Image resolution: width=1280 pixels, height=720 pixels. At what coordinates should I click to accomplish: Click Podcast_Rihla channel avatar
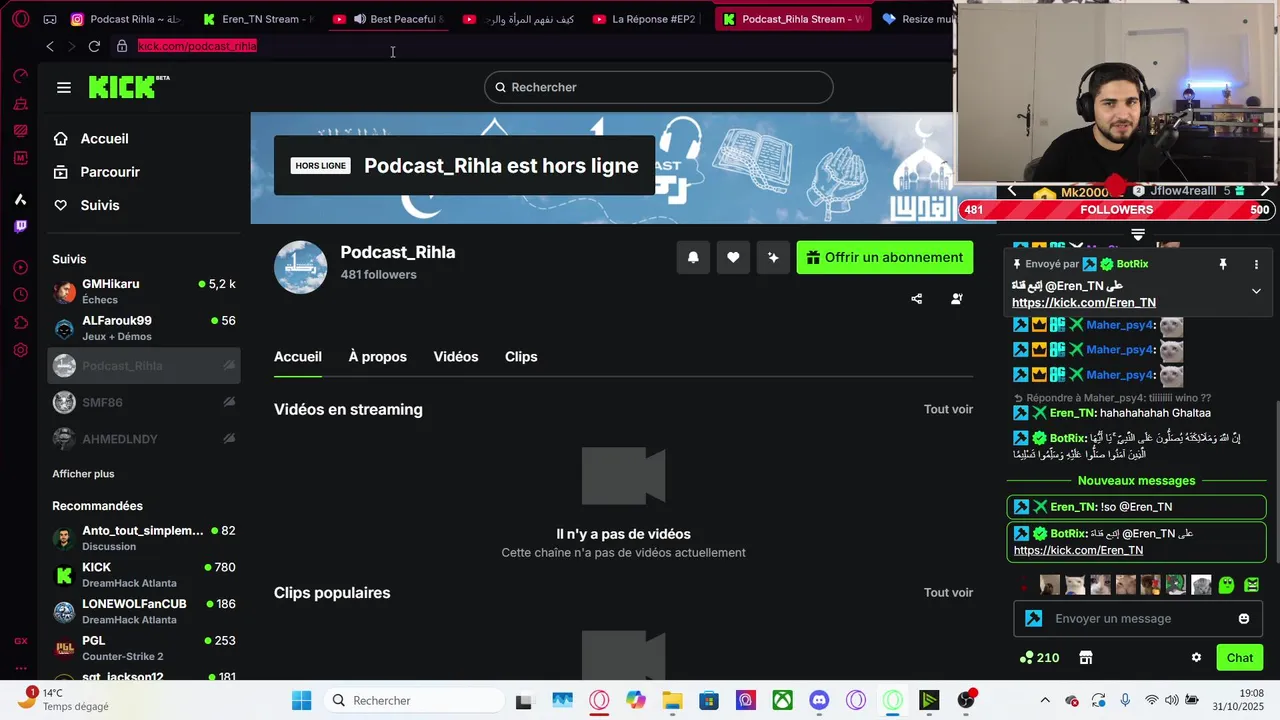click(300, 267)
